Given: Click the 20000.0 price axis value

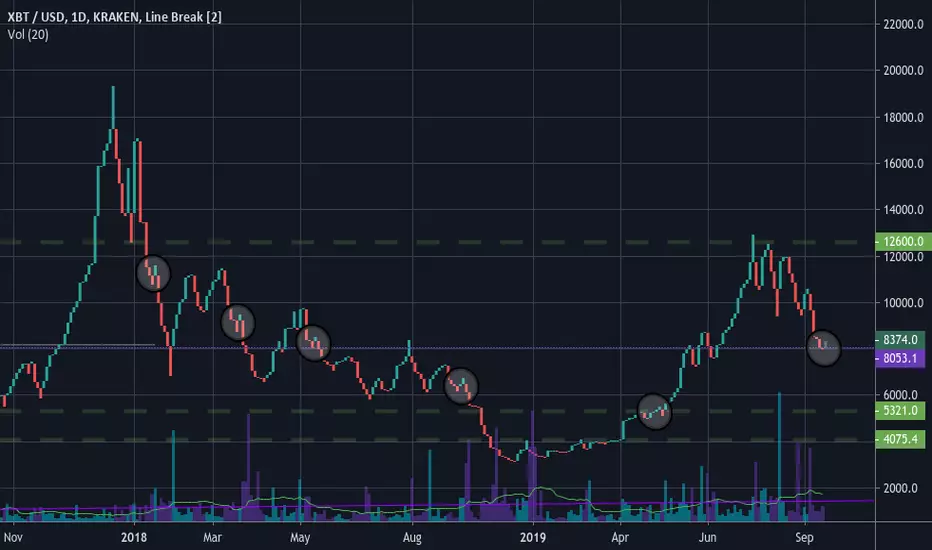Looking at the screenshot, I should coord(903,71).
